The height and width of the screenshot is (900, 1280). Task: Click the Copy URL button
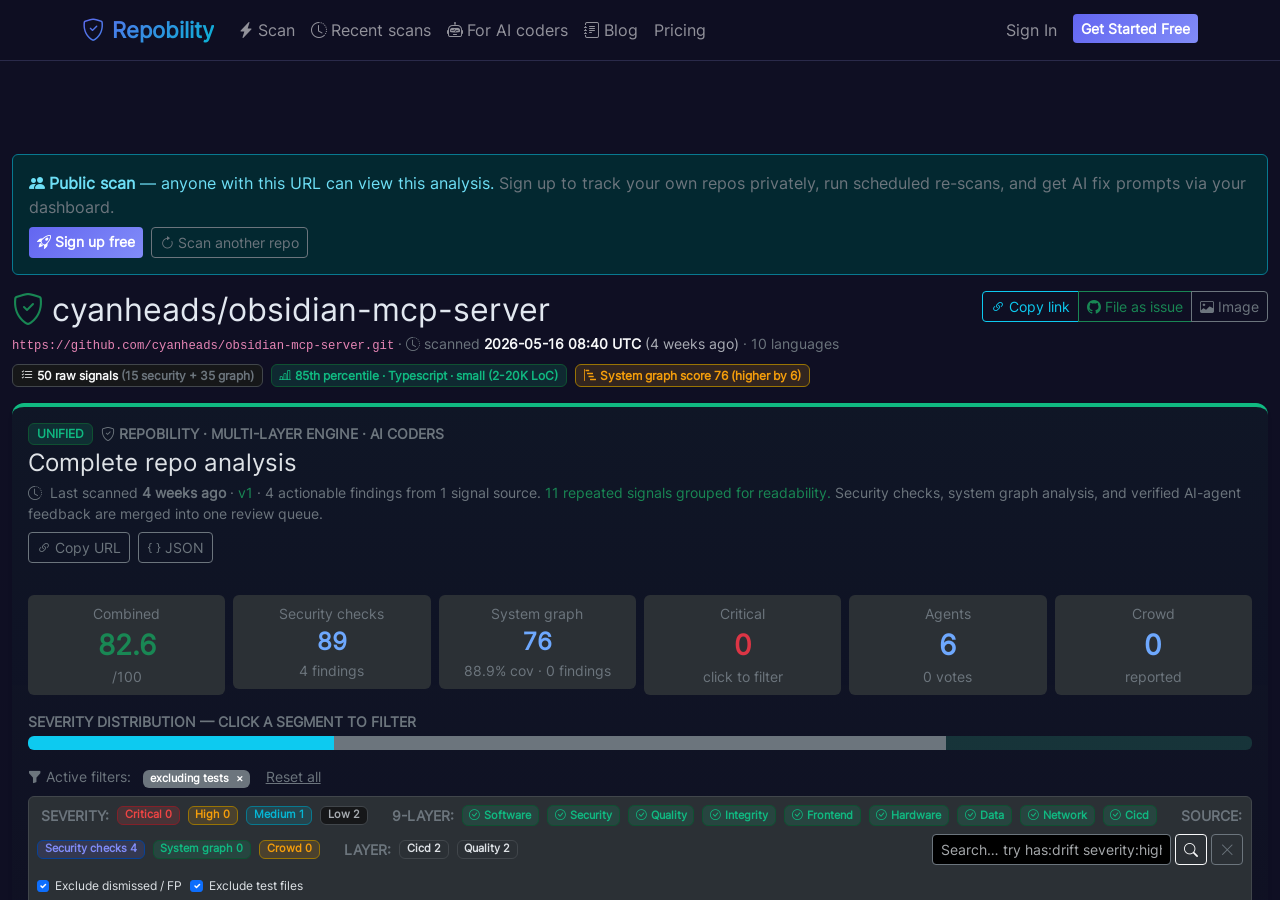[x=79, y=548]
